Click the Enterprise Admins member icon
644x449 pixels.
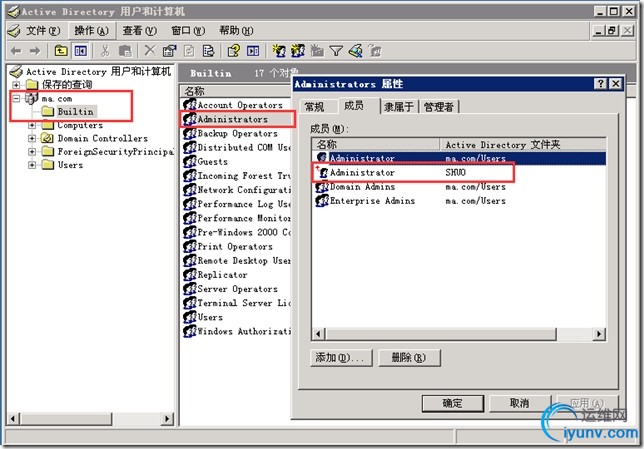pyautogui.click(x=322, y=201)
